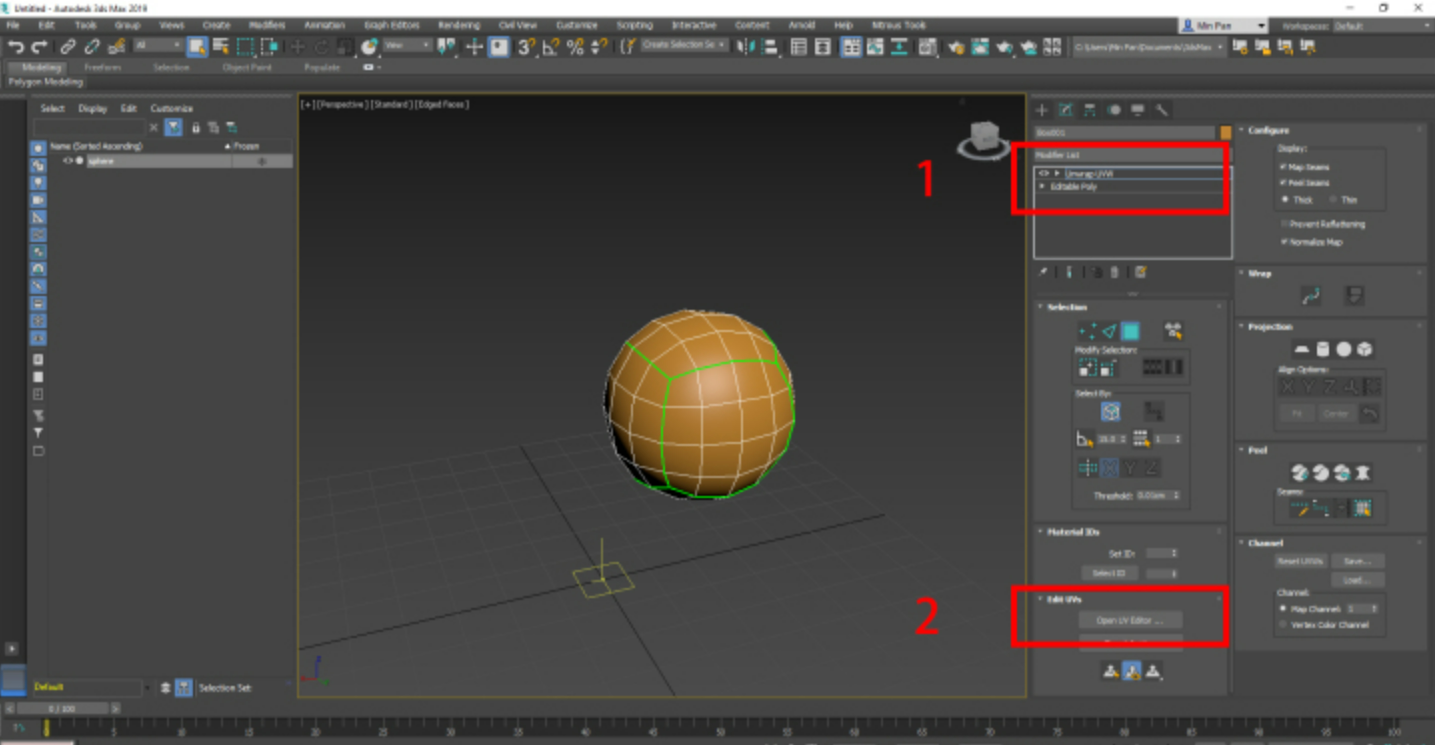
Task: Click the Redo arrow icon
Action: point(40,47)
